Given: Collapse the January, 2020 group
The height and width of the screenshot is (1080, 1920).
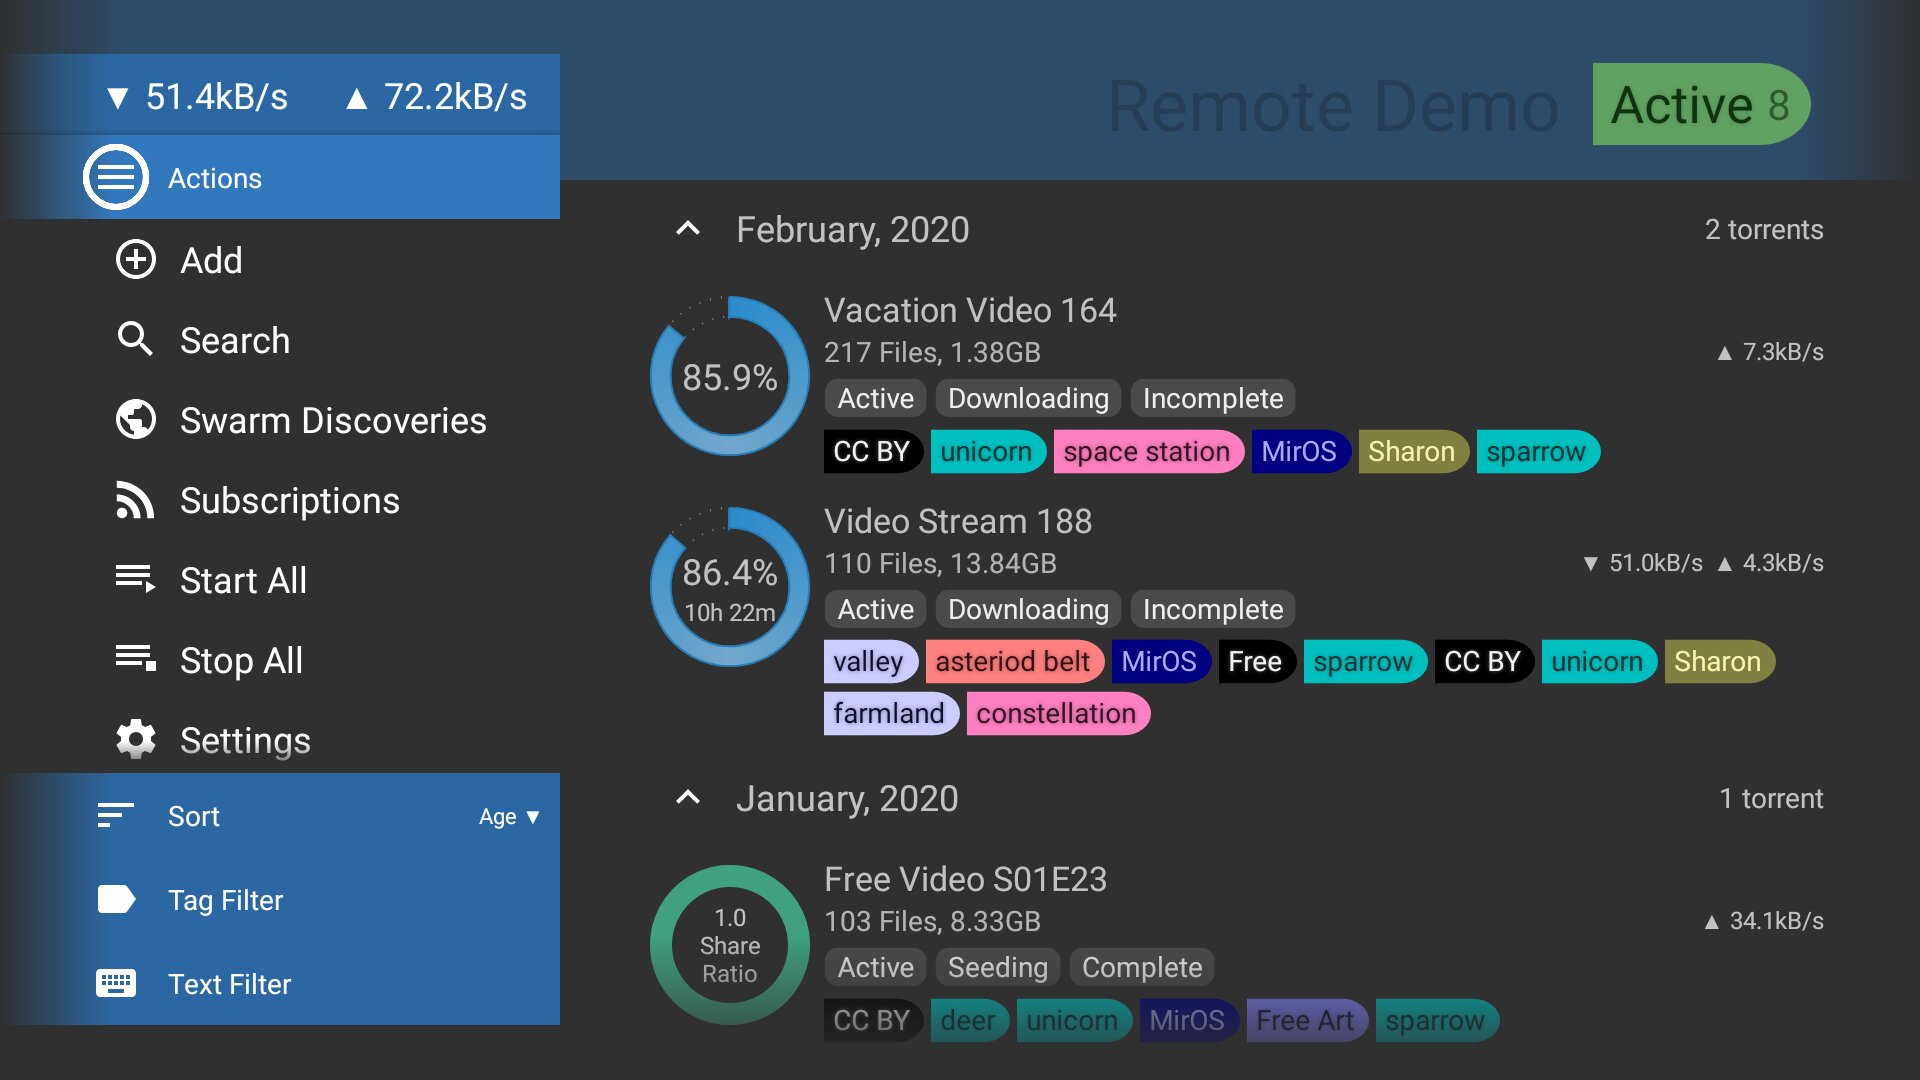Looking at the screenshot, I should click(x=688, y=798).
